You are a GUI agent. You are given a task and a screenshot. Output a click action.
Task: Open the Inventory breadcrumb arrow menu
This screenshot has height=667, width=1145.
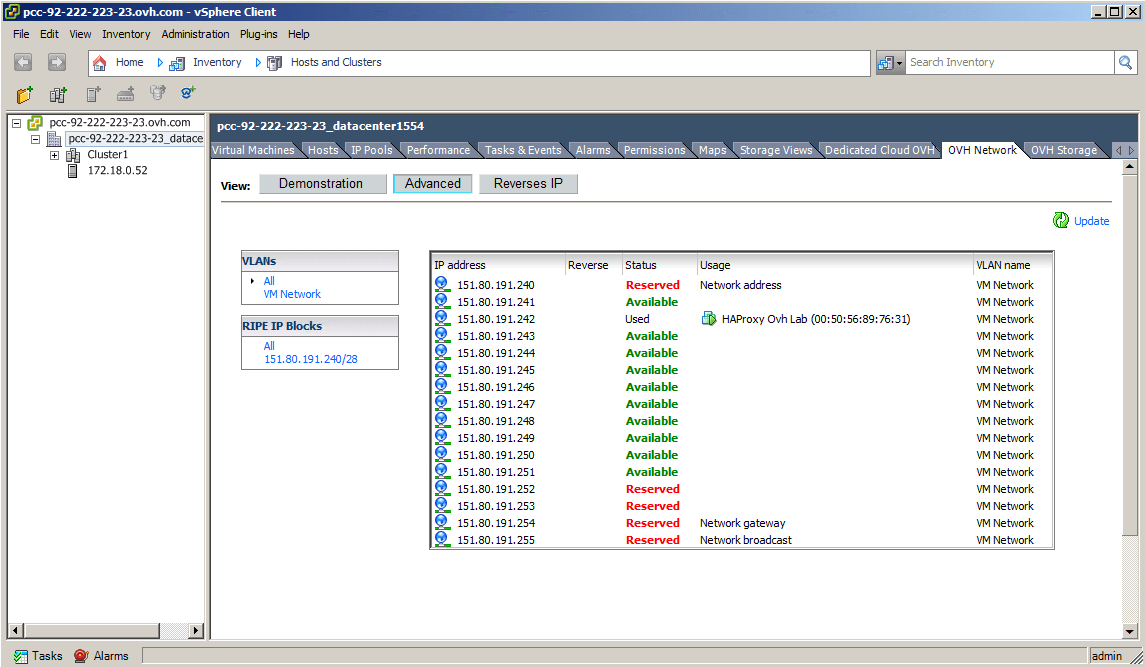pos(258,63)
